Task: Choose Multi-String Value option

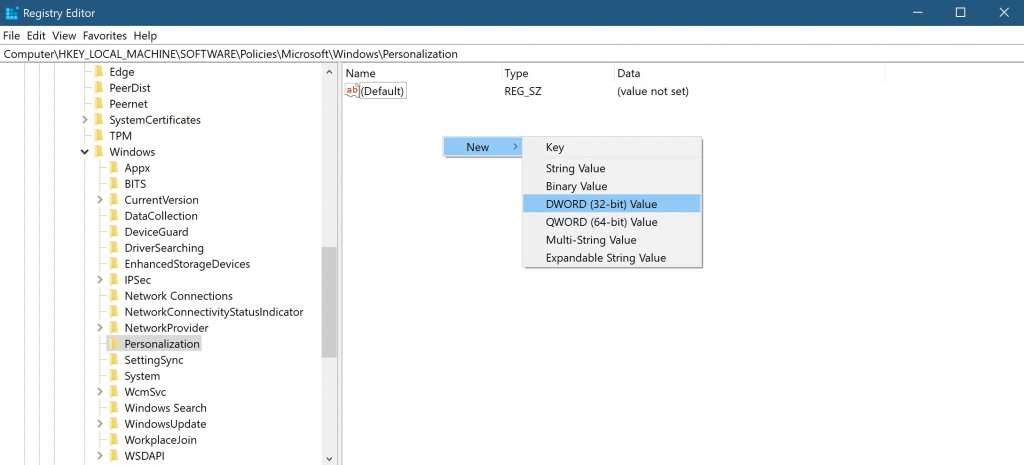Action: pyautogui.click(x=612, y=240)
